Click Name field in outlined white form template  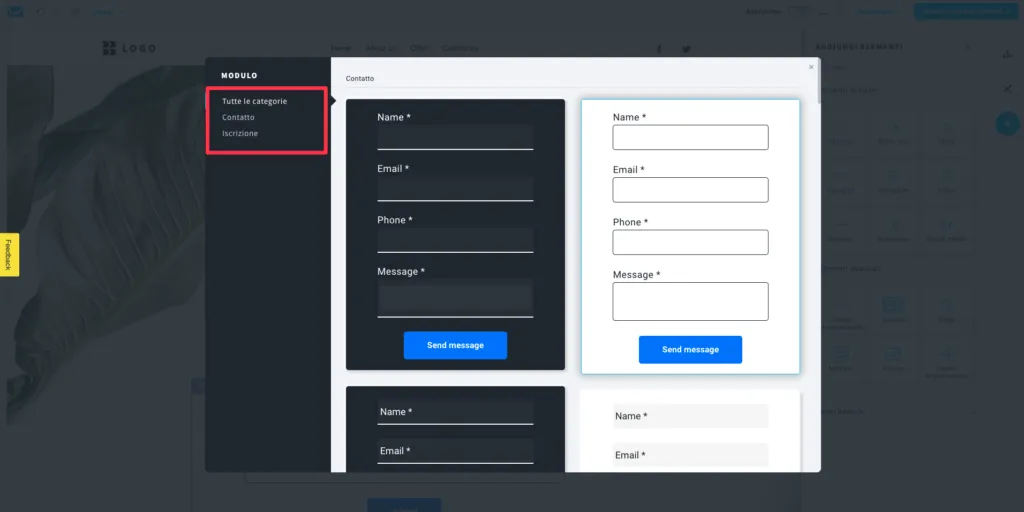(x=690, y=137)
